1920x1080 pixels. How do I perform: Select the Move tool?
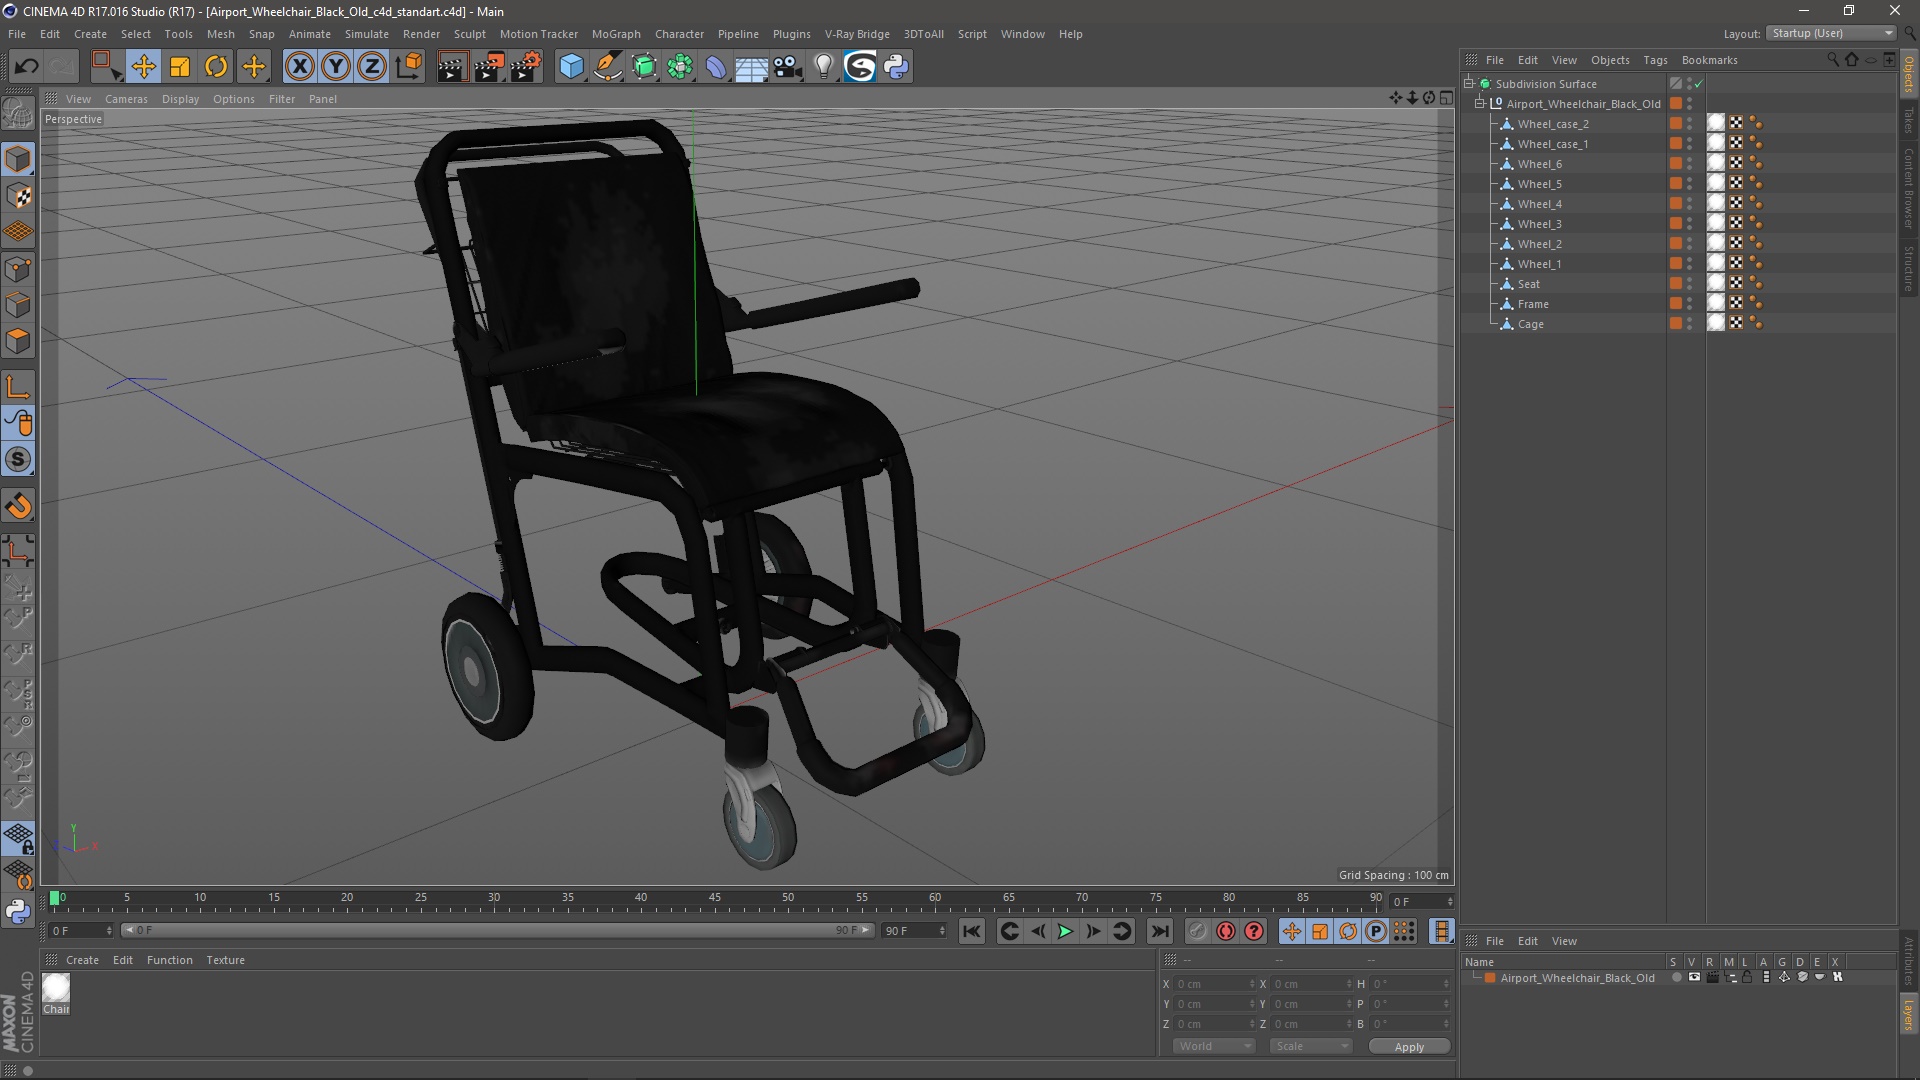[x=143, y=67]
